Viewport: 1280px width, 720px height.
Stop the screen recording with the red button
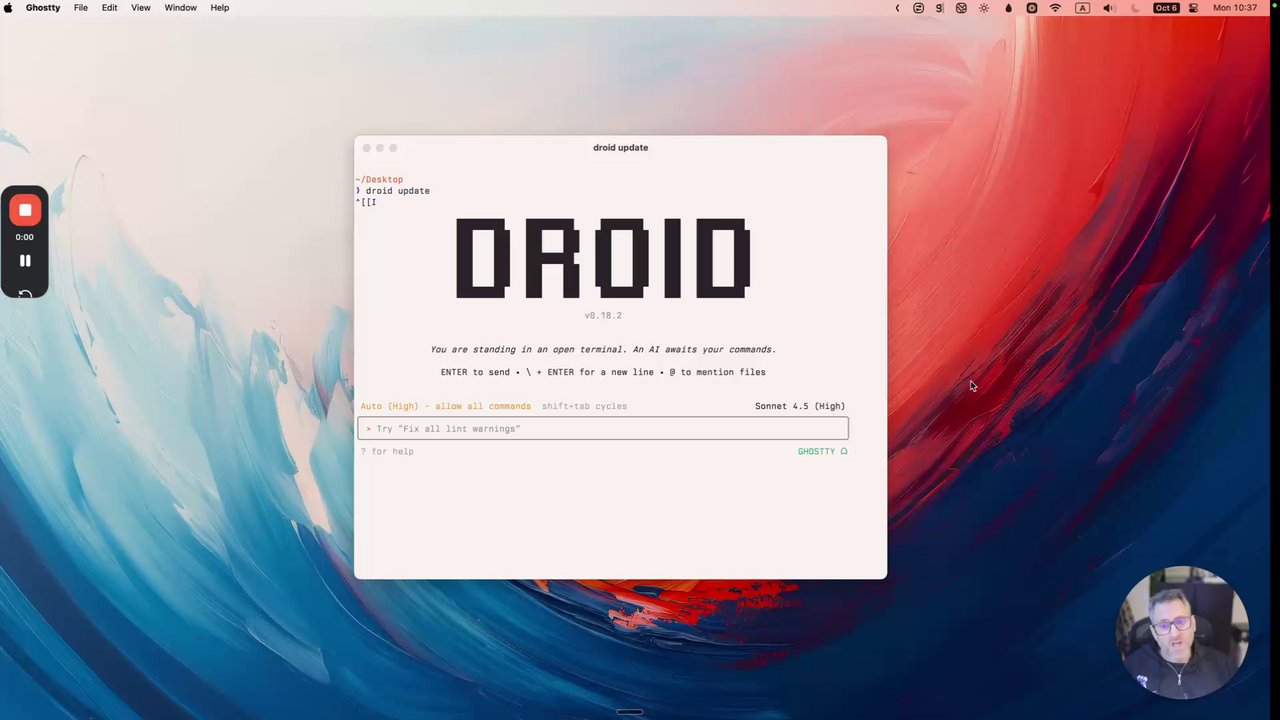click(x=25, y=210)
